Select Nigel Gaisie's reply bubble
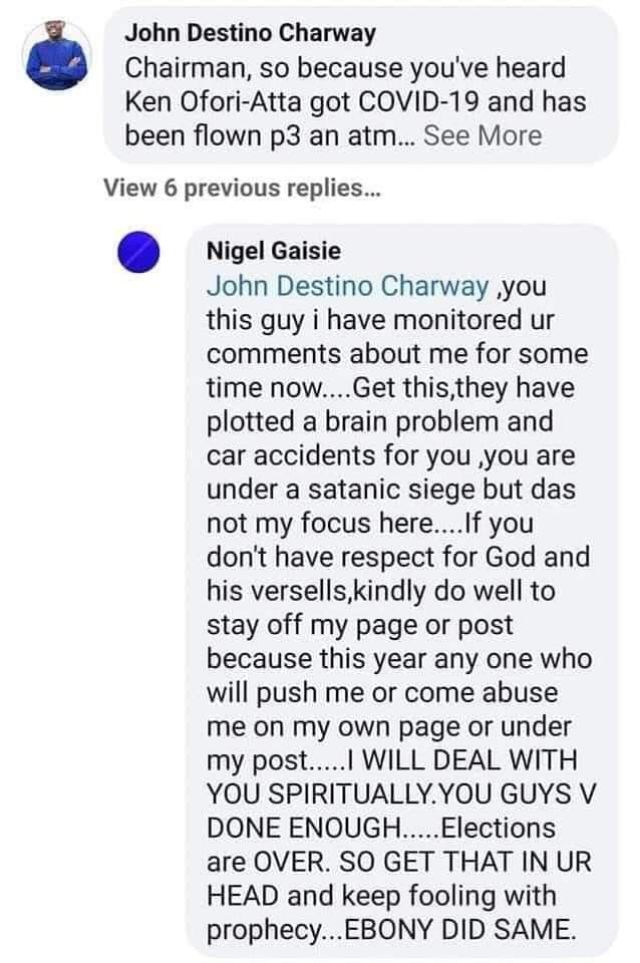640x963 pixels. coord(402,590)
